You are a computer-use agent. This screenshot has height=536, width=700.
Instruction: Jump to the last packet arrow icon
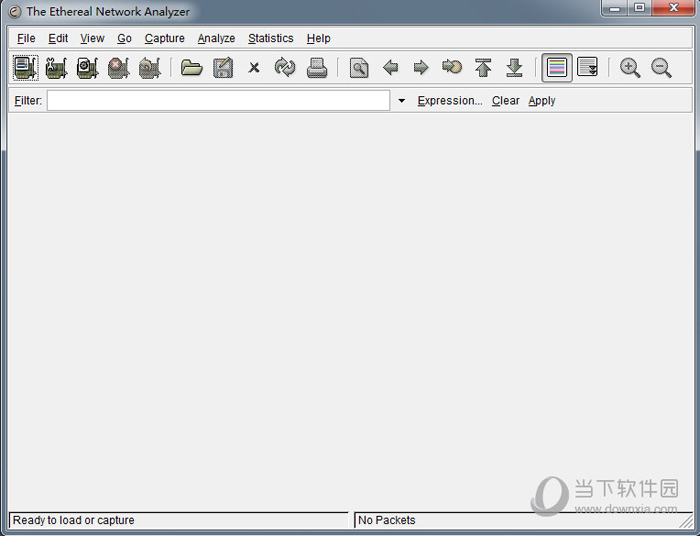click(514, 68)
